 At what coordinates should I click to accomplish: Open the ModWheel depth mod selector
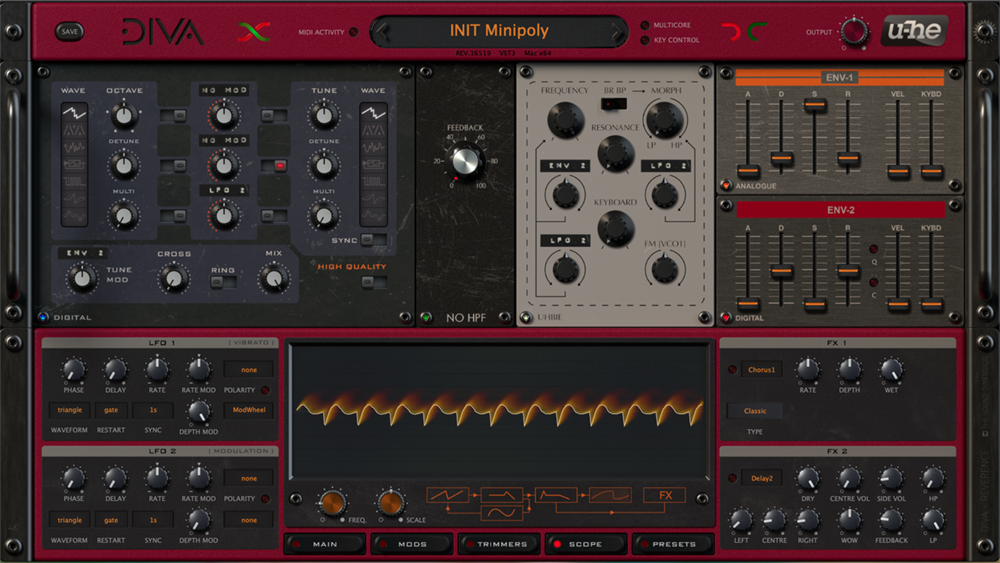click(x=249, y=410)
